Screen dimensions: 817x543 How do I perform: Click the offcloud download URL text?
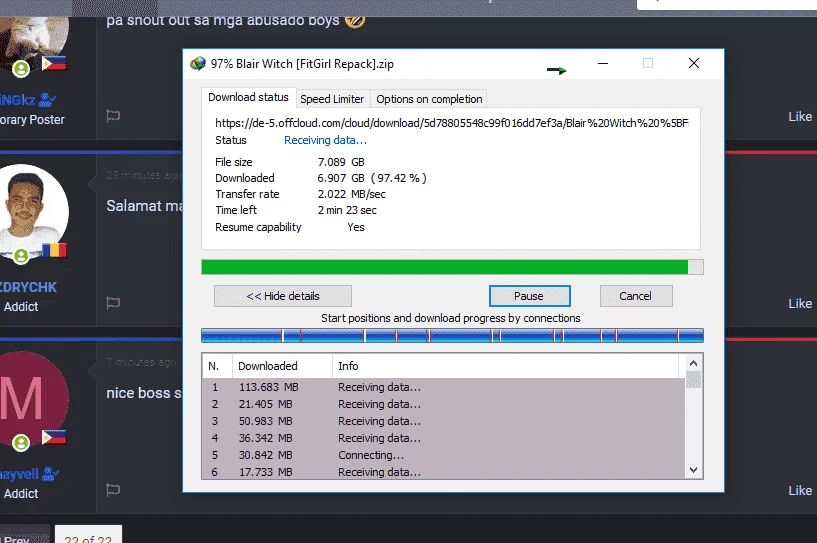(x=452, y=123)
